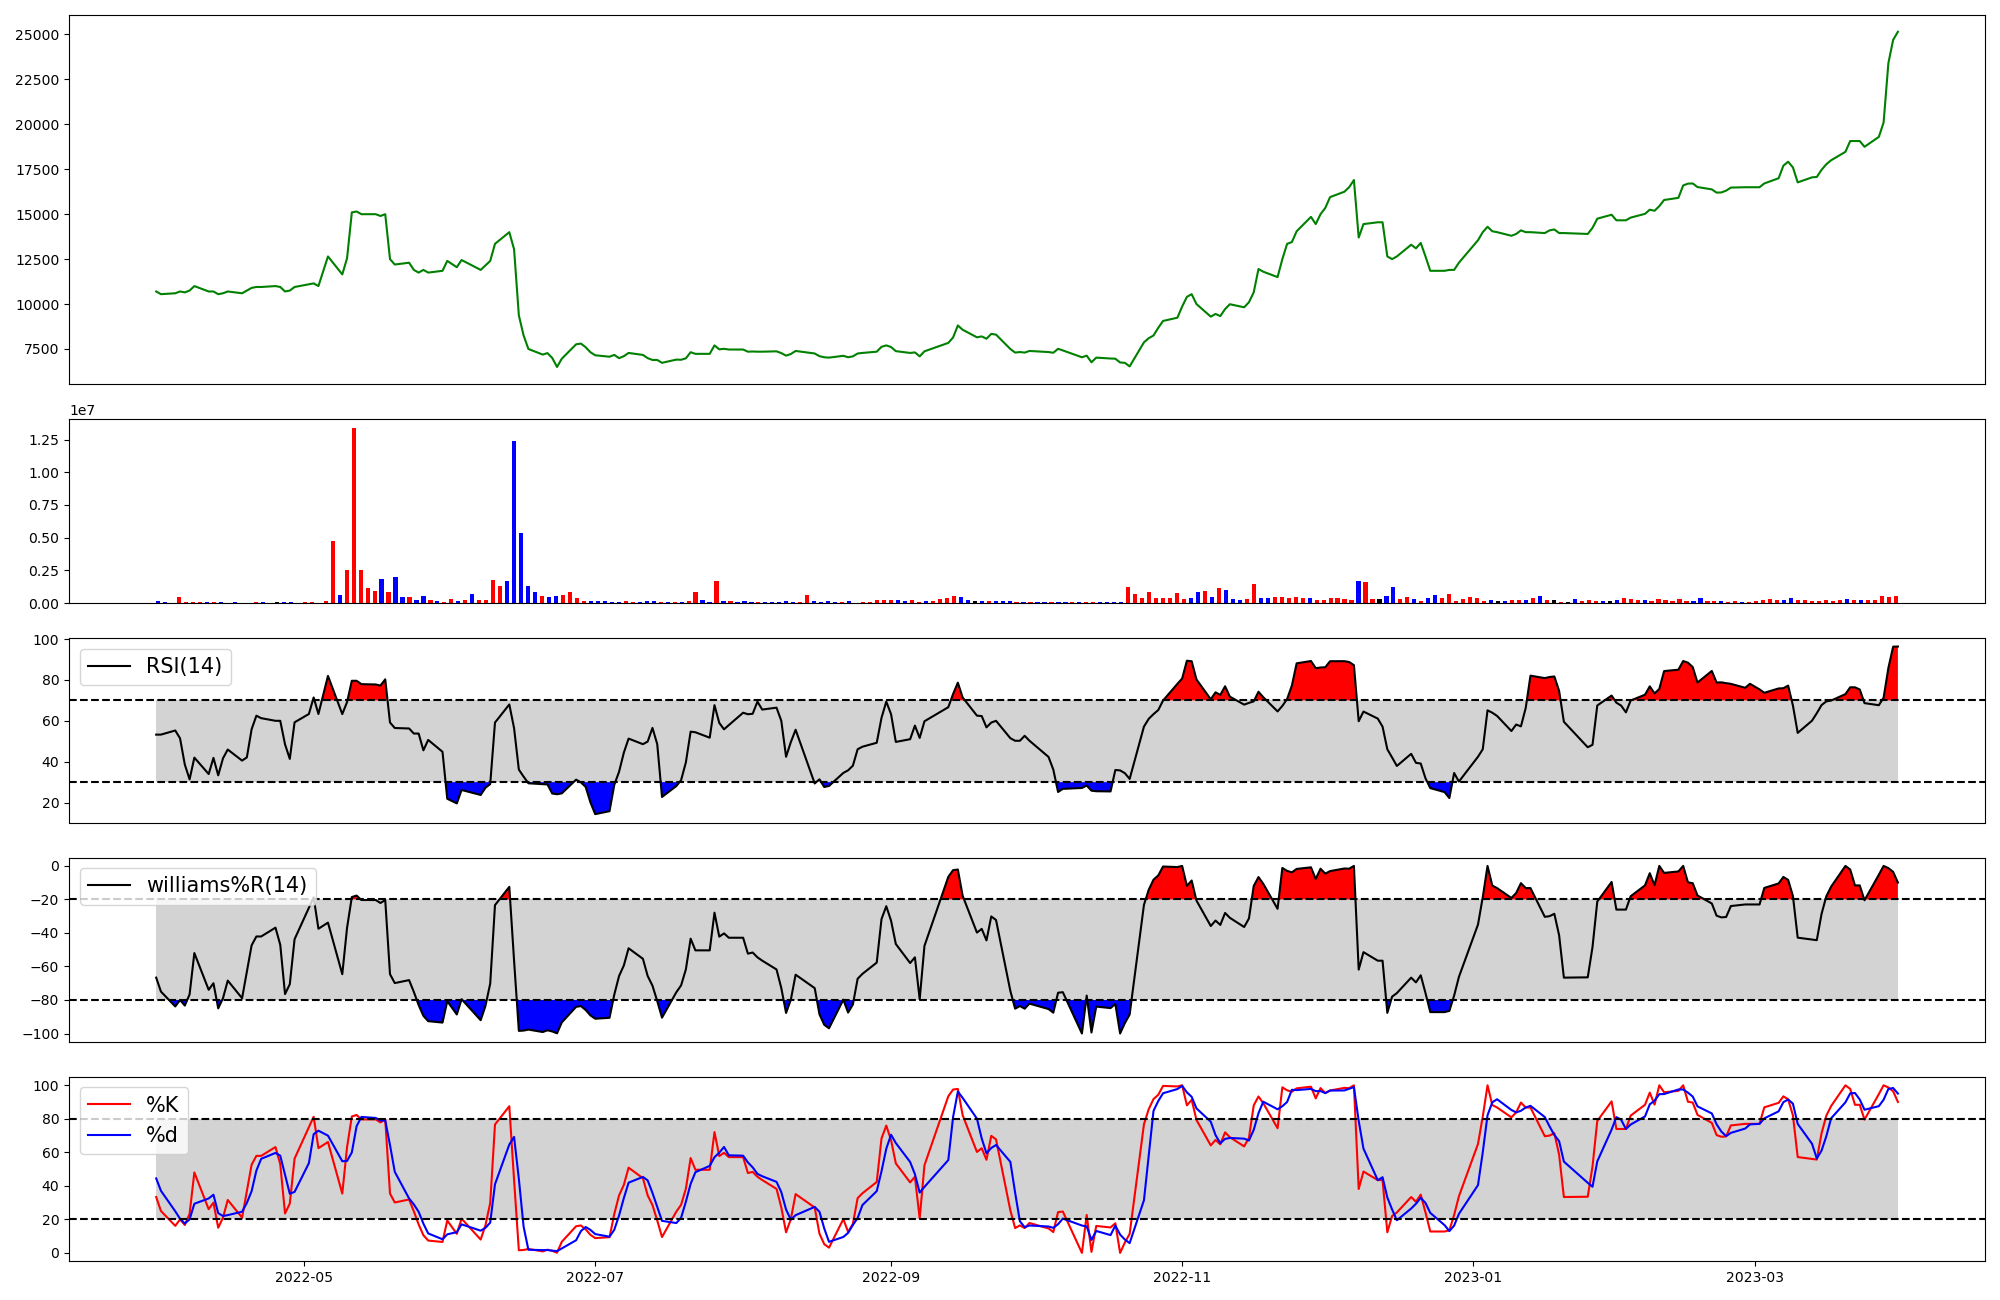2000x1300 pixels.
Task: Click the final price peak of green line
Action: [x=1897, y=32]
